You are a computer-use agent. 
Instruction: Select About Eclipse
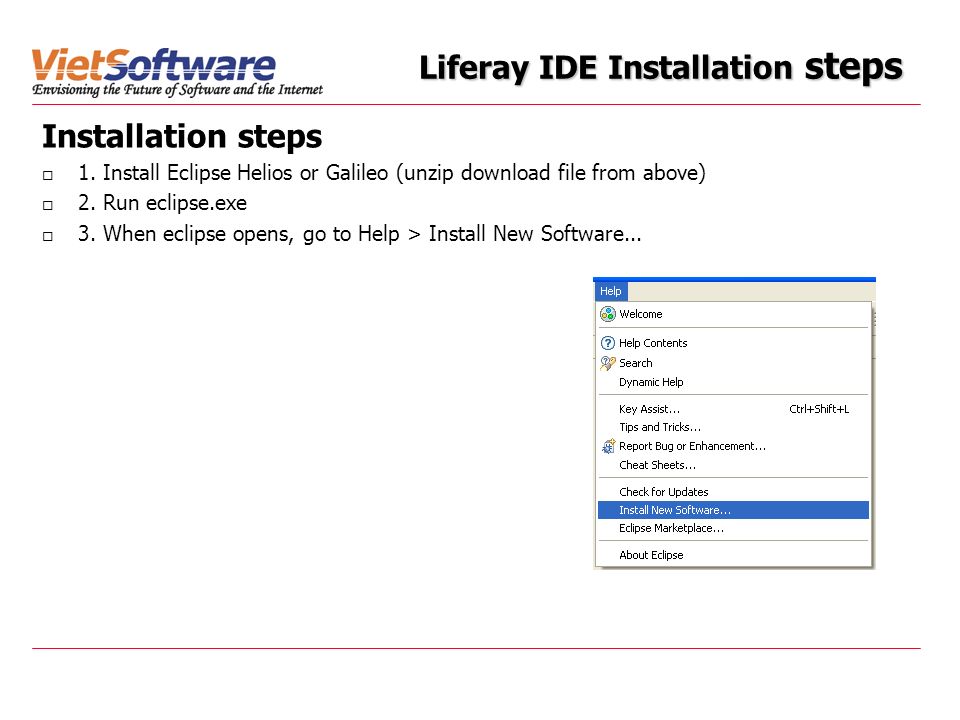(x=733, y=555)
